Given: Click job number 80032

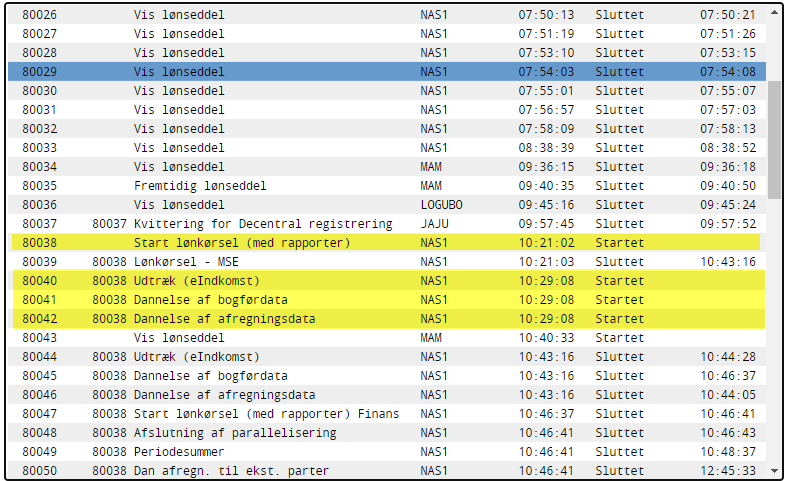Looking at the screenshot, I should 40,129.
